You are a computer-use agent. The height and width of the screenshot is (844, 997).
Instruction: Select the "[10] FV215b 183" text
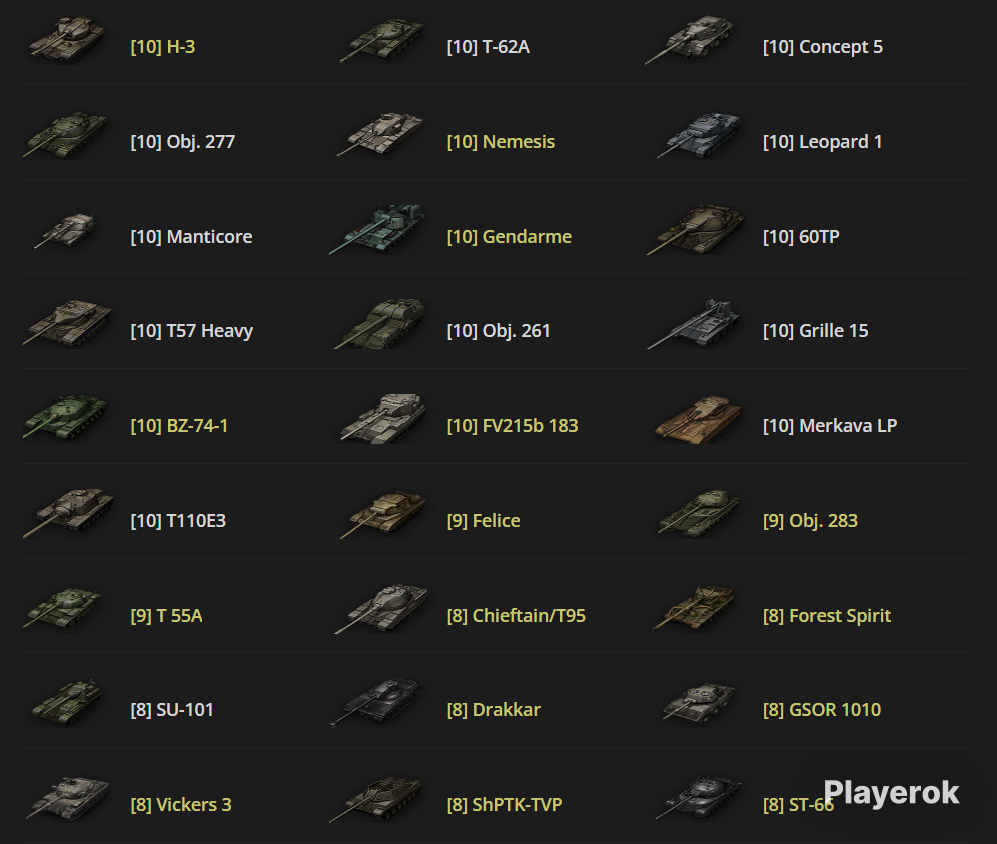pyautogui.click(x=512, y=425)
